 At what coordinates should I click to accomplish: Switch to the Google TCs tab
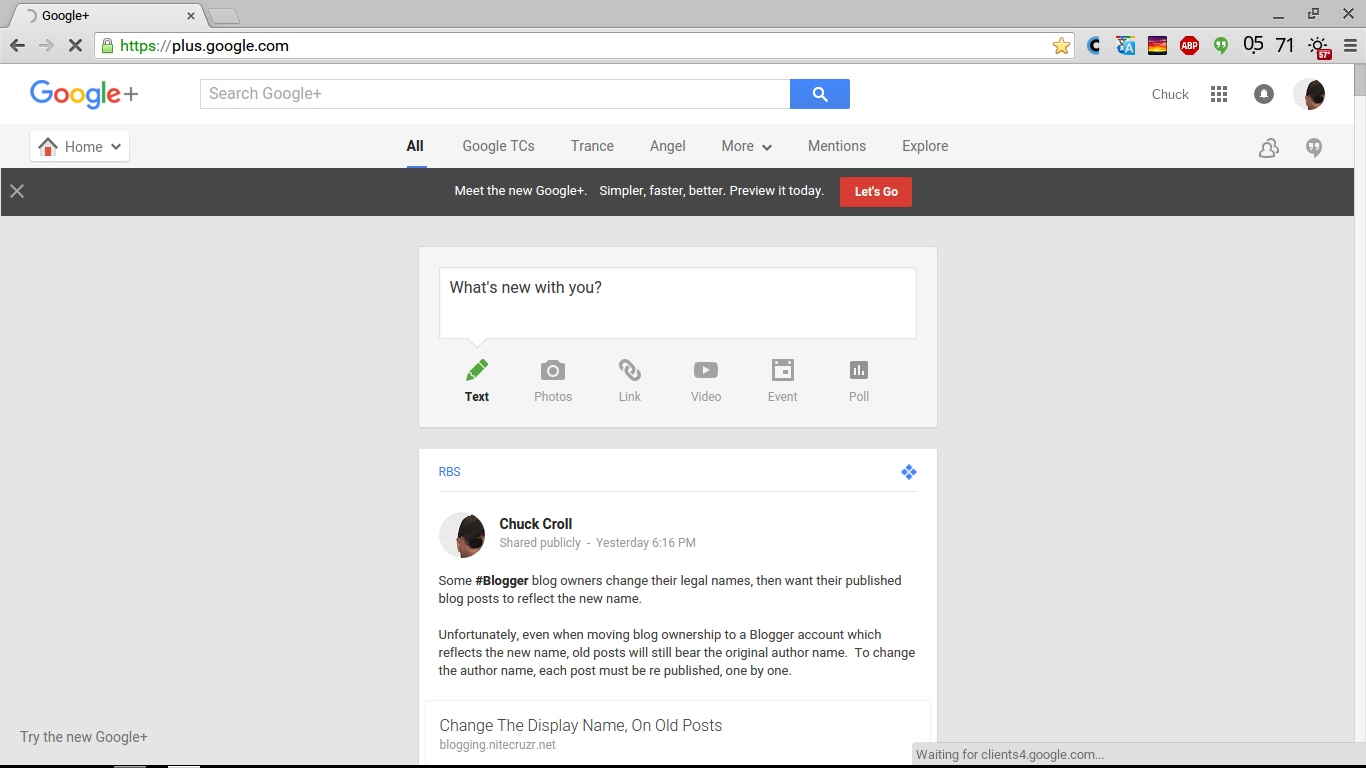point(498,146)
